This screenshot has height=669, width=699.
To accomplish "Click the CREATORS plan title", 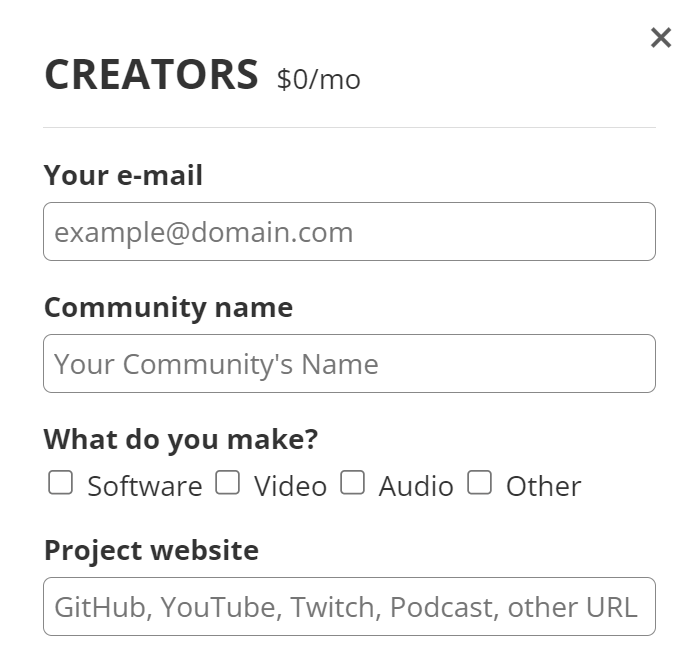I will point(151,75).
